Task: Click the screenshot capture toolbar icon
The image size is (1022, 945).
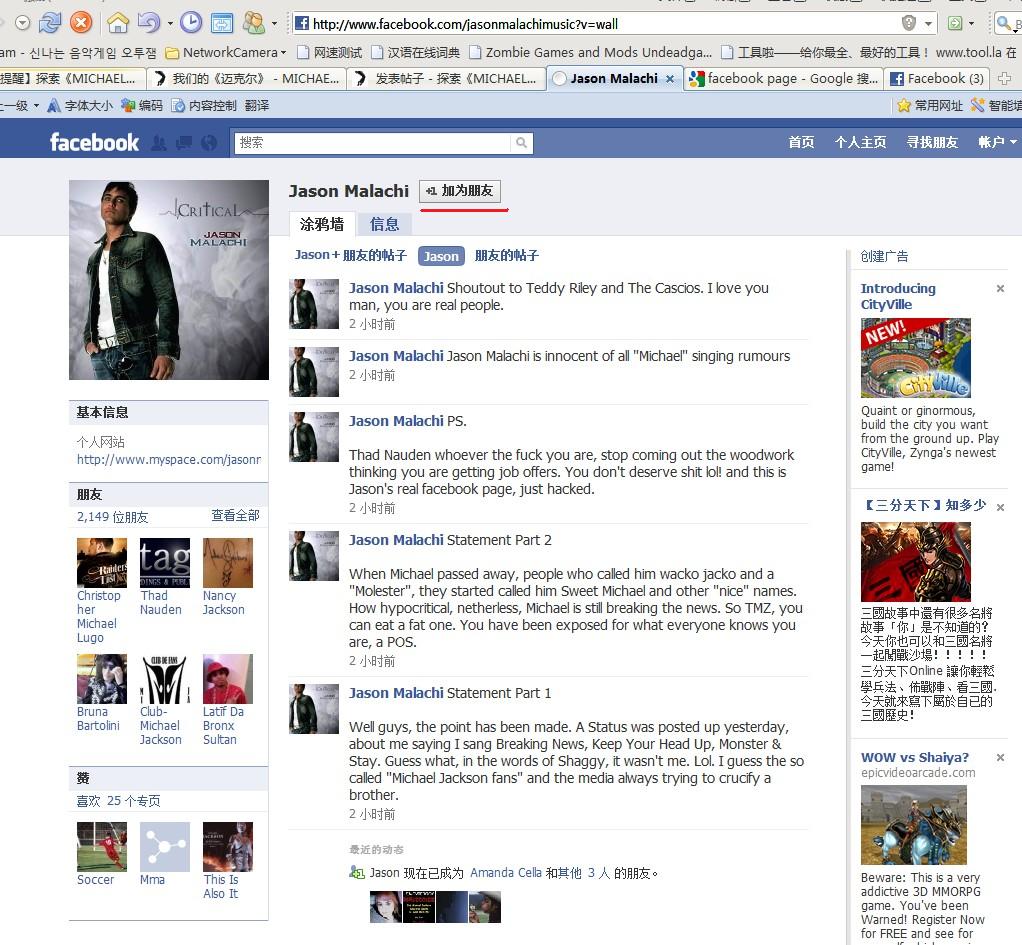Action: click(x=222, y=23)
